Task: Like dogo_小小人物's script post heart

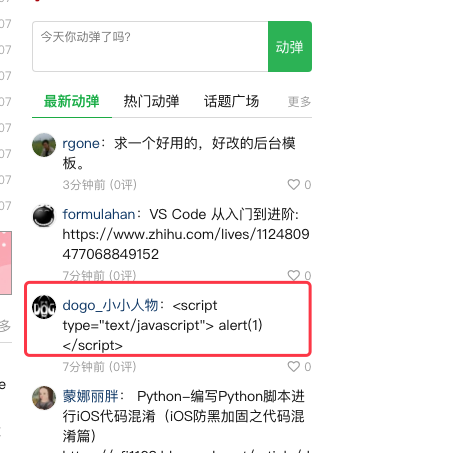Action: 294,366
